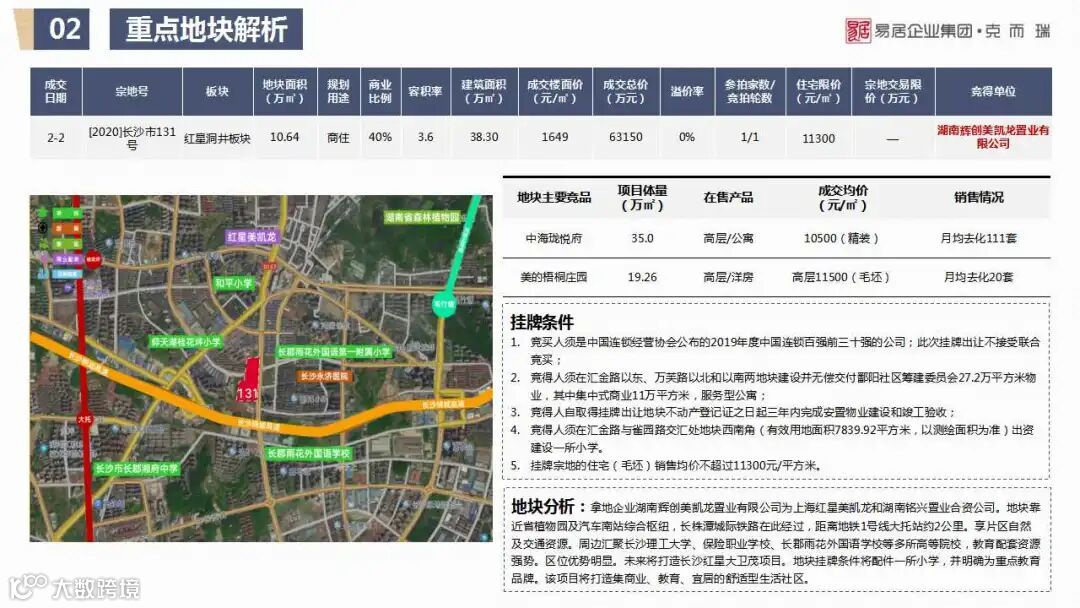Click the 容积率 column header
1080x608 pixels.
tap(425, 91)
